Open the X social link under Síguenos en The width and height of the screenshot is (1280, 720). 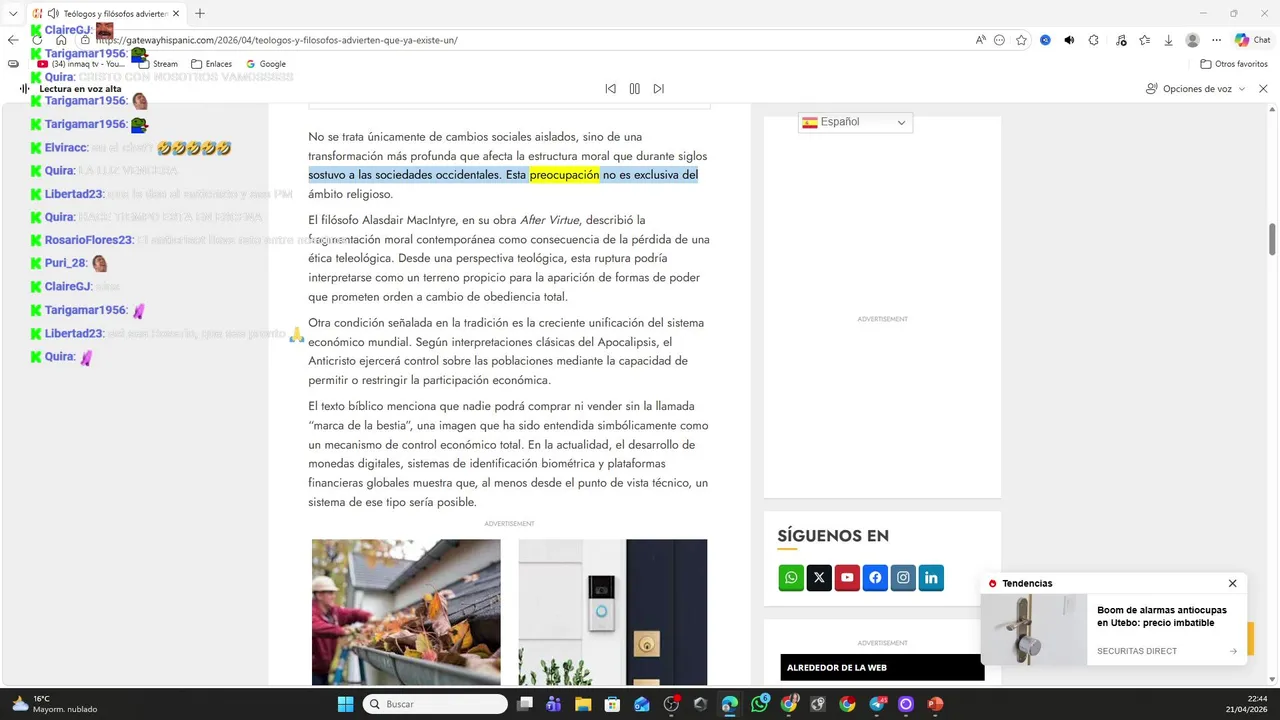click(x=819, y=578)
